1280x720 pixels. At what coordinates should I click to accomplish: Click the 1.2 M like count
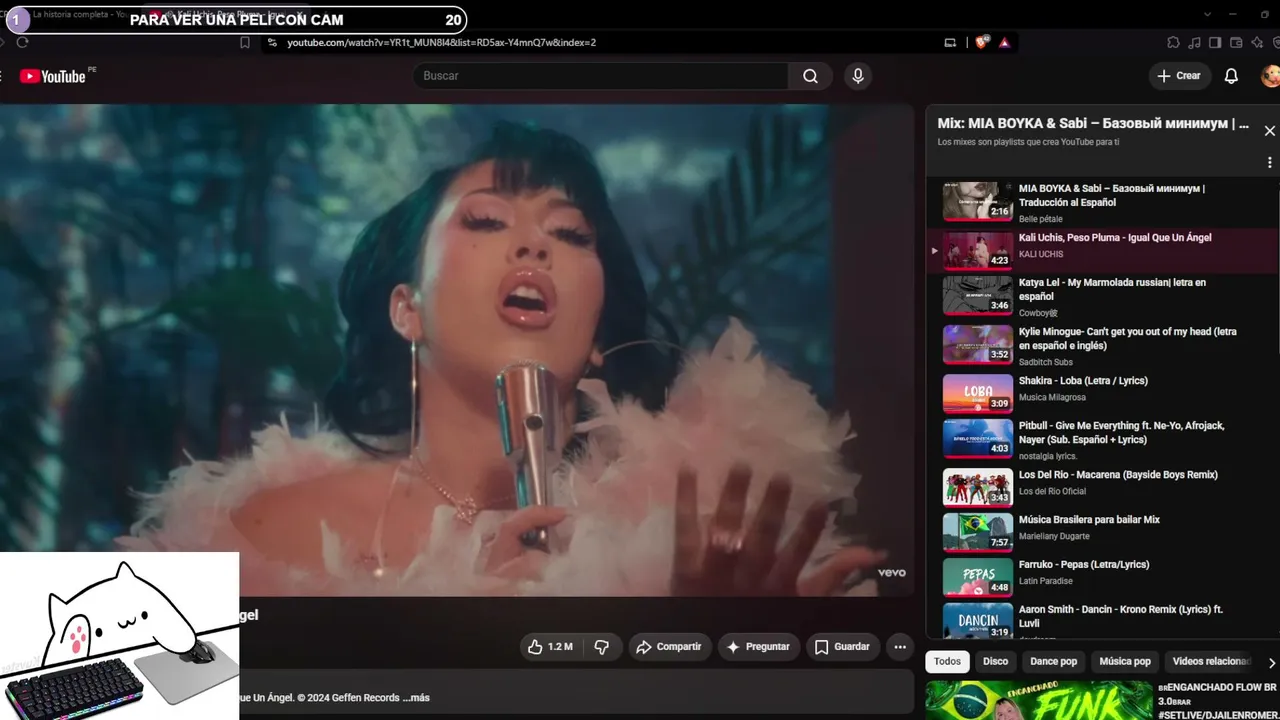[x=560, y=647]
